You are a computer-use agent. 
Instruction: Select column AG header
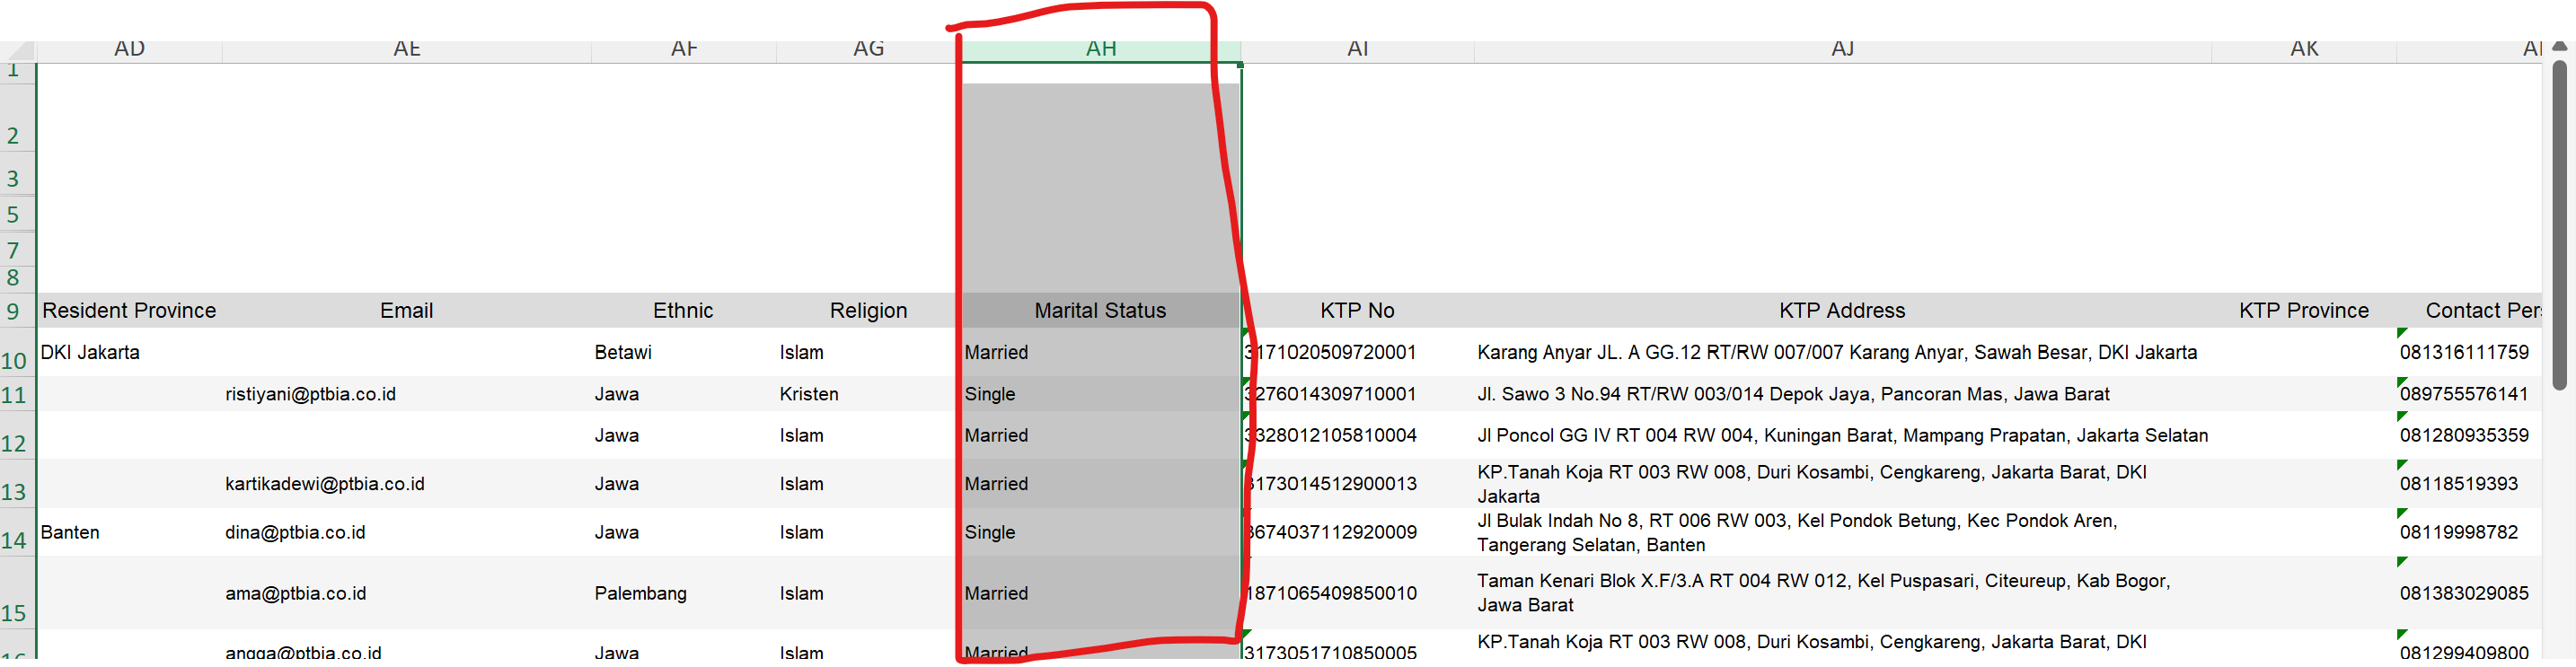point(868,50)
